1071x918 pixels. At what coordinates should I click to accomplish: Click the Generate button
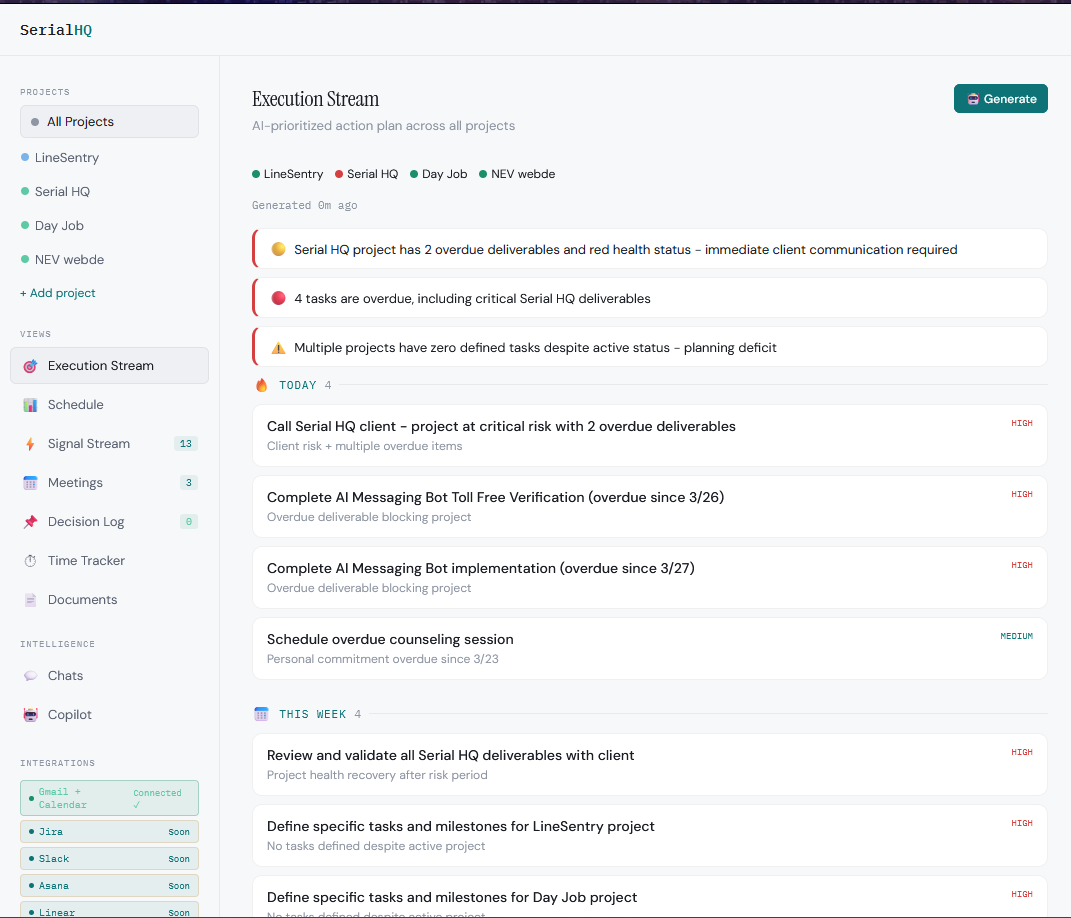[1000, 98]
